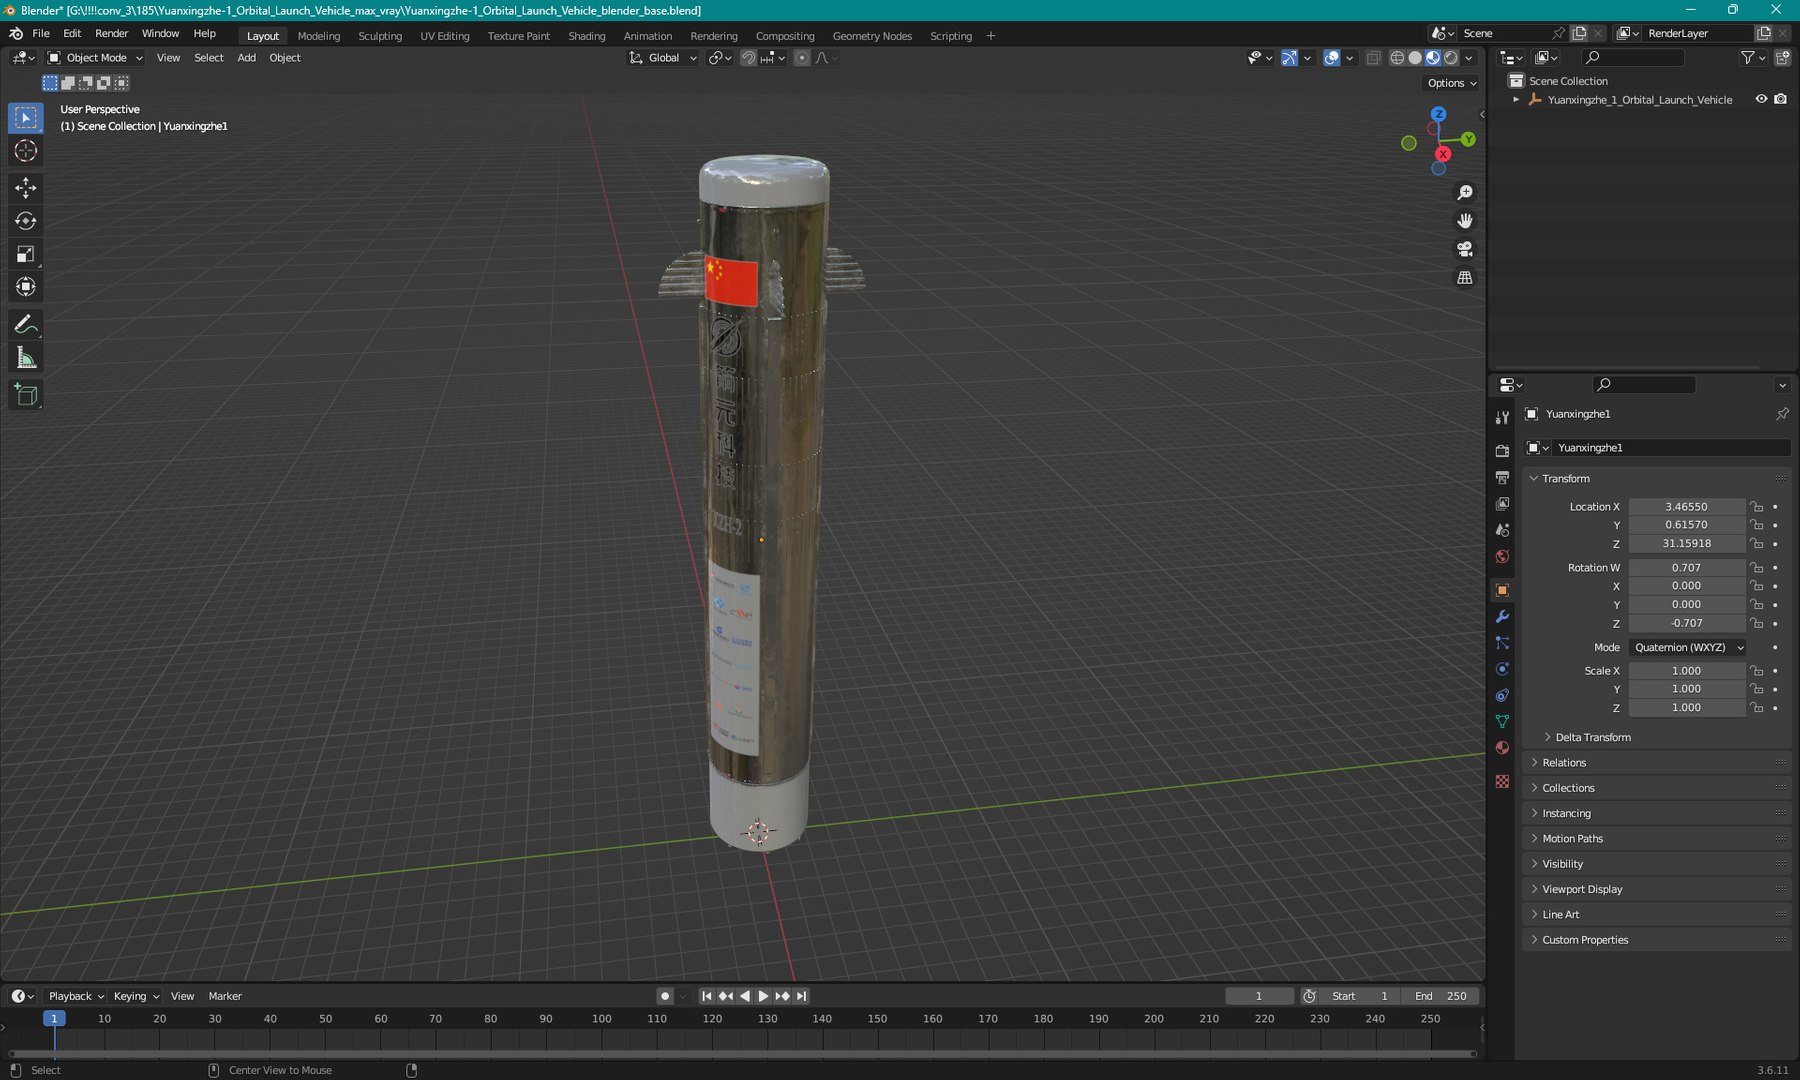Open the Modifier properties wrench tab

point(1502,617)
